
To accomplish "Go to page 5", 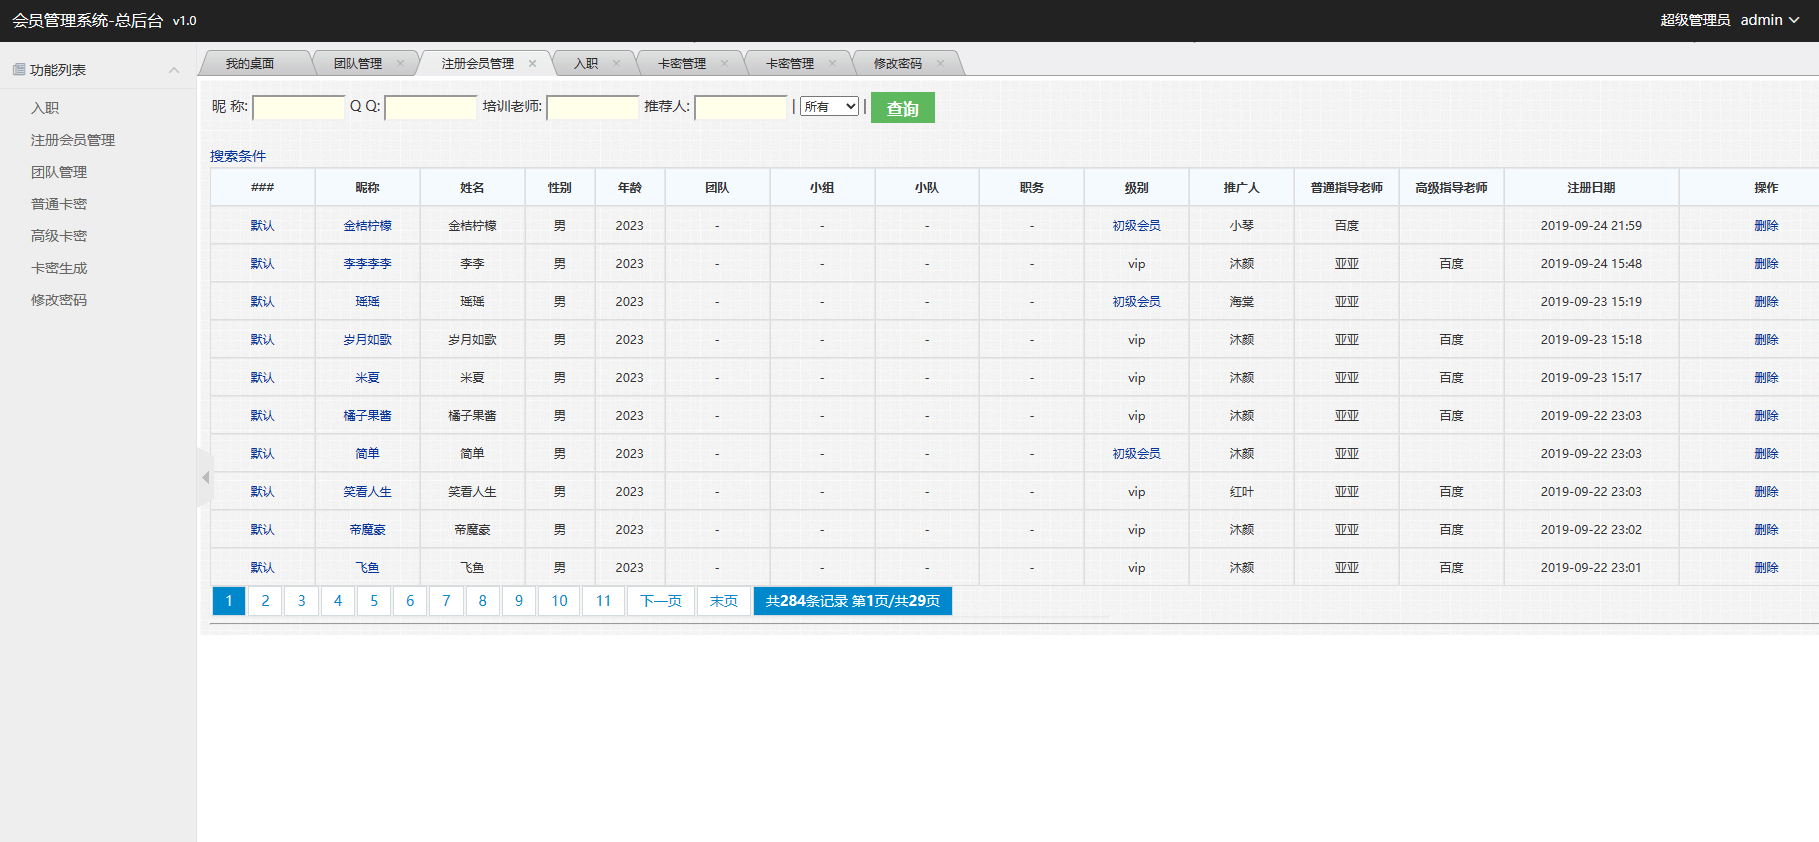I will (374, 601).
